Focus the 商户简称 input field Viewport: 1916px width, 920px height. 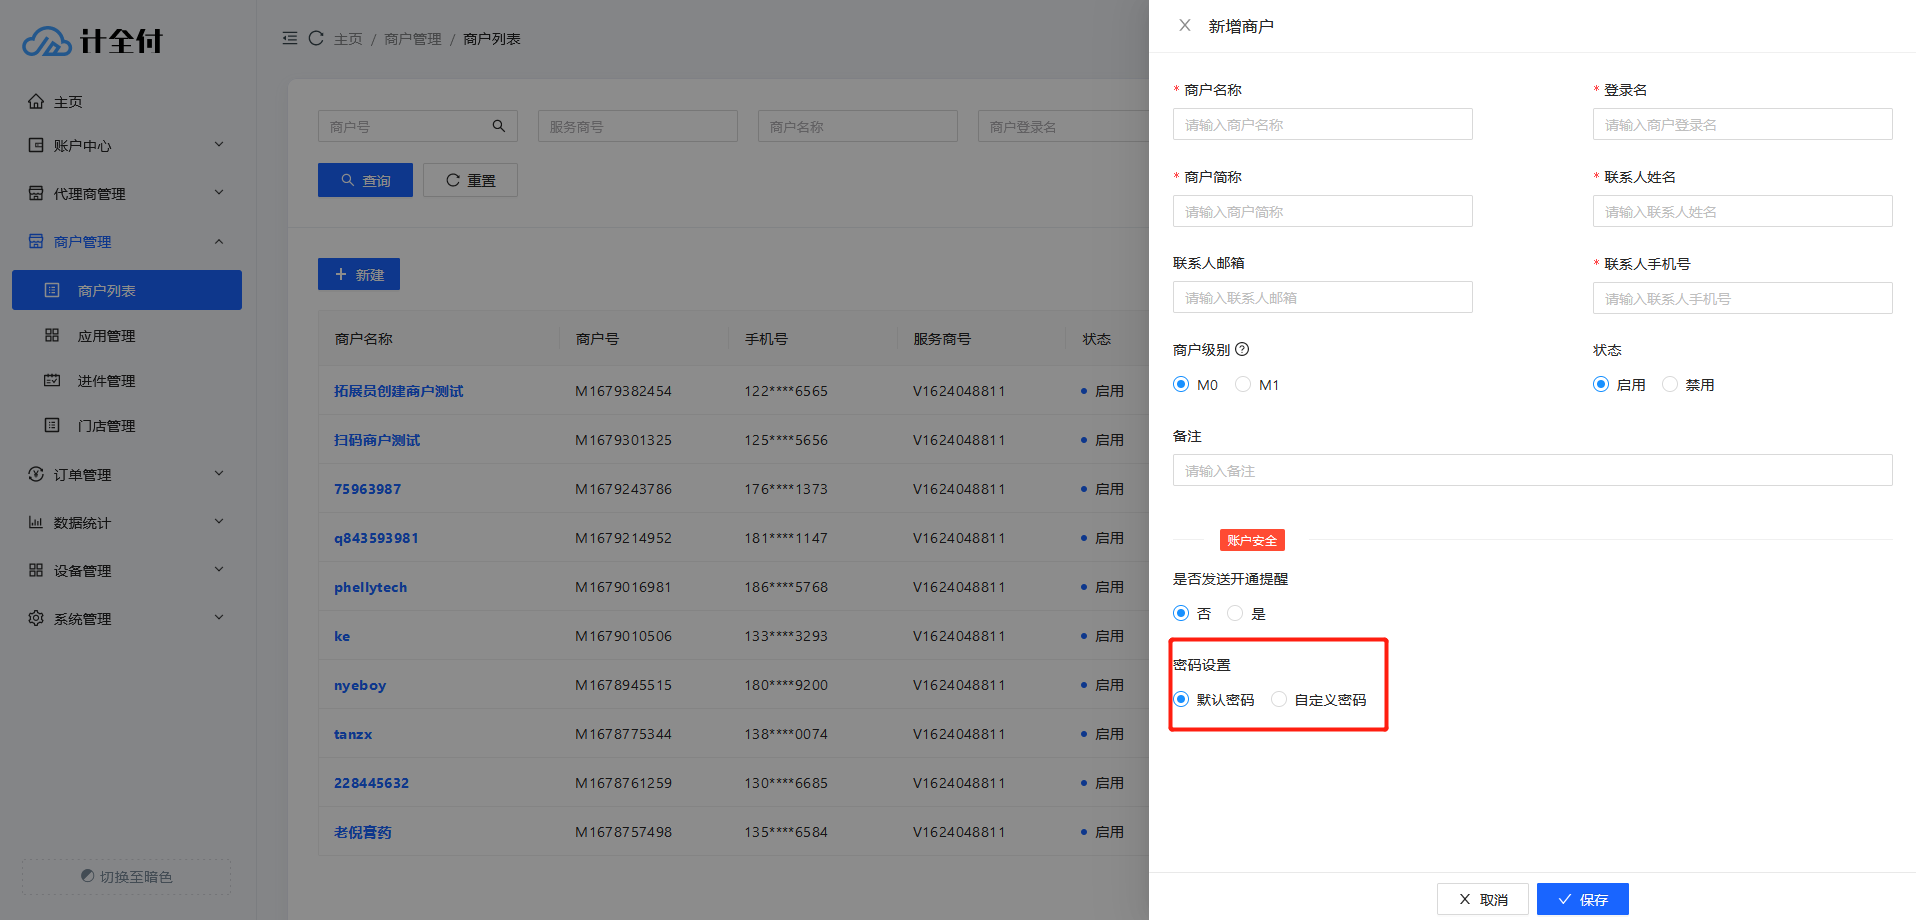[1323, 211]
